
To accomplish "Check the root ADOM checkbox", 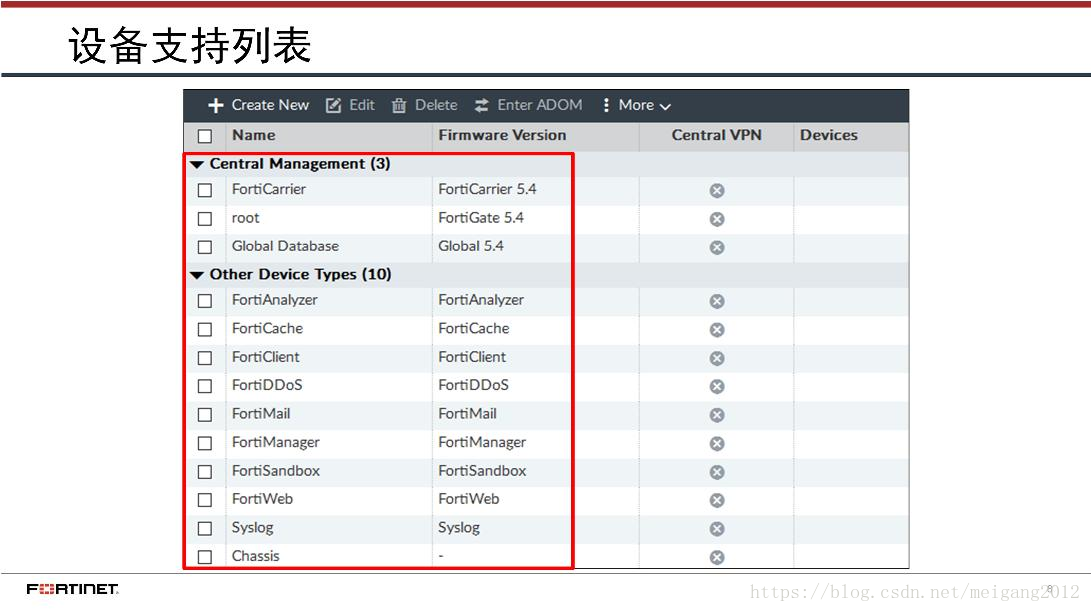I will [x=205, y=219].
